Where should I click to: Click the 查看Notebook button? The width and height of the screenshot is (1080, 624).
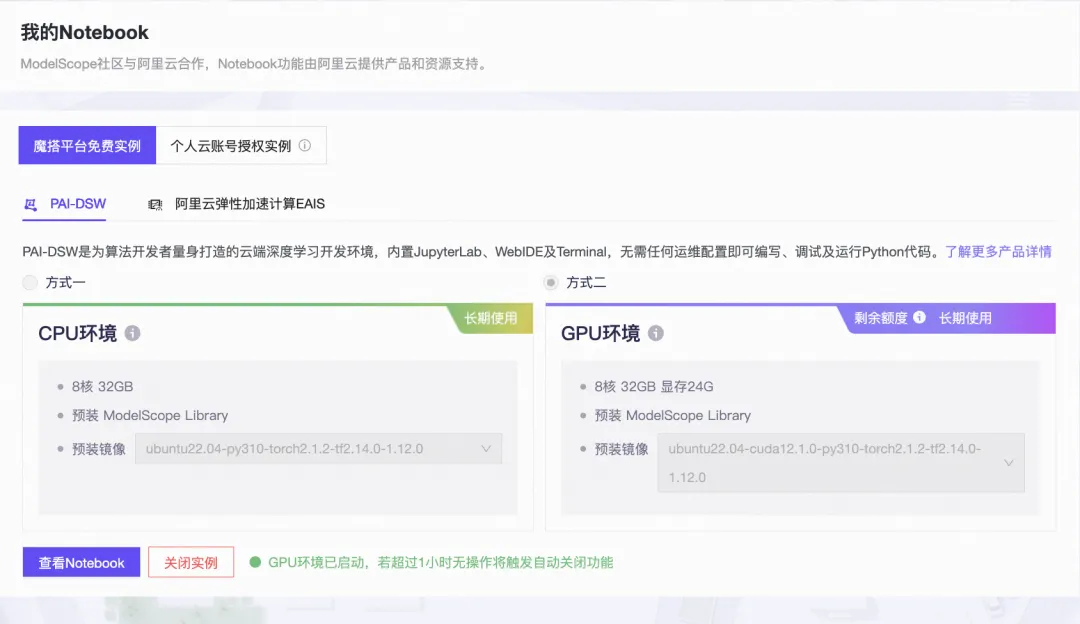pos(80,562)
